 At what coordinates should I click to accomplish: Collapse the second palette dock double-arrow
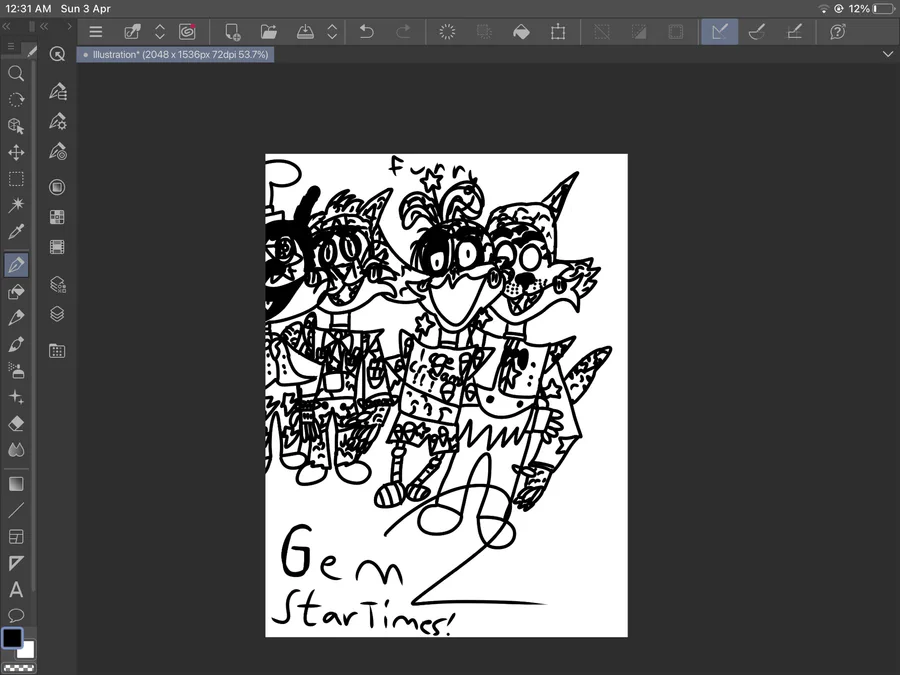point(44,26)
